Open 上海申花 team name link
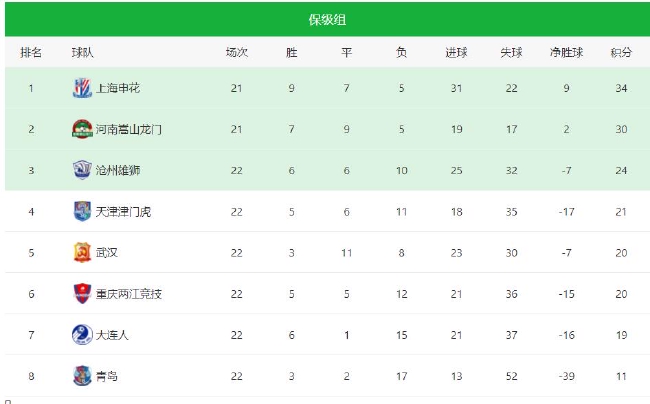This screenshot has height=404, width=650. (x=118, y=88)
